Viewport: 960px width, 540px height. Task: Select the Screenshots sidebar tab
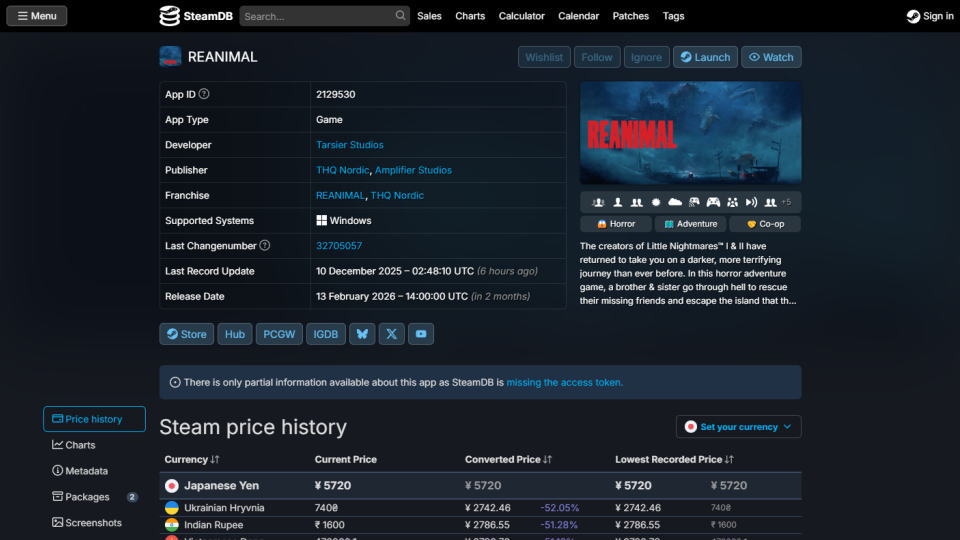94,522
